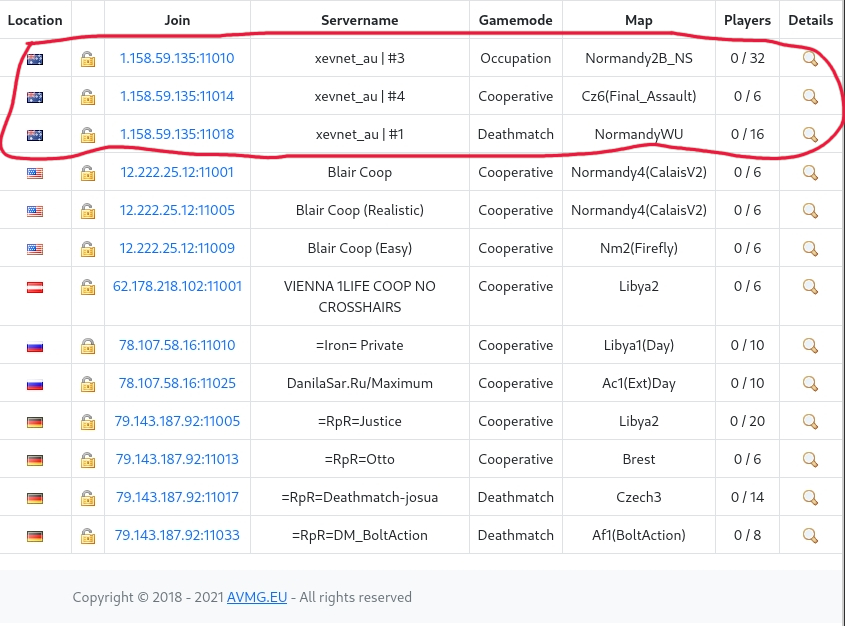Image resolution: width=845 pixels, height=626 pixels.
Task: Click the Map column header
Action: pyautogui.click(x=638, y=20)
